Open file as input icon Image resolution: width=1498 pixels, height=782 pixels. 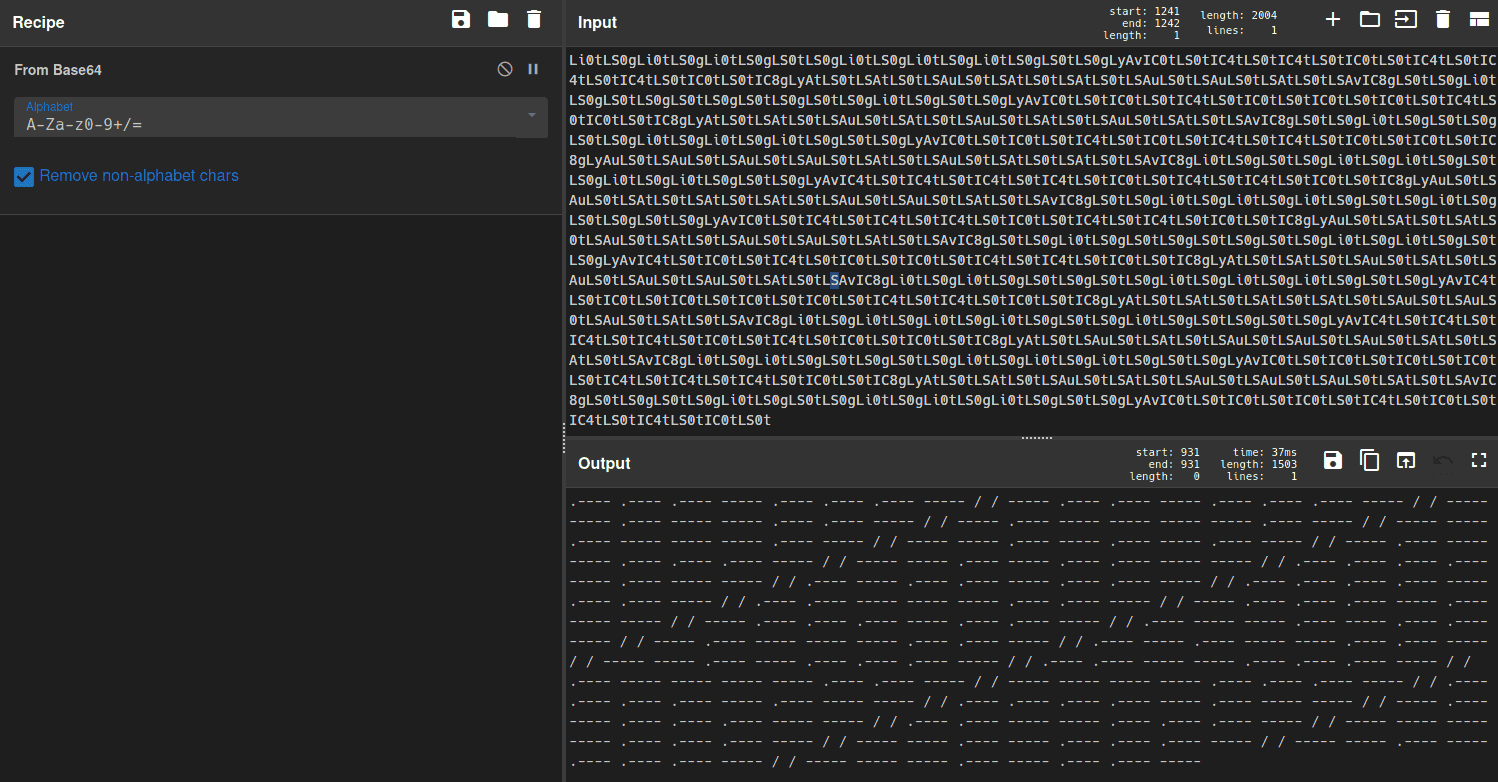point(1406,19)
